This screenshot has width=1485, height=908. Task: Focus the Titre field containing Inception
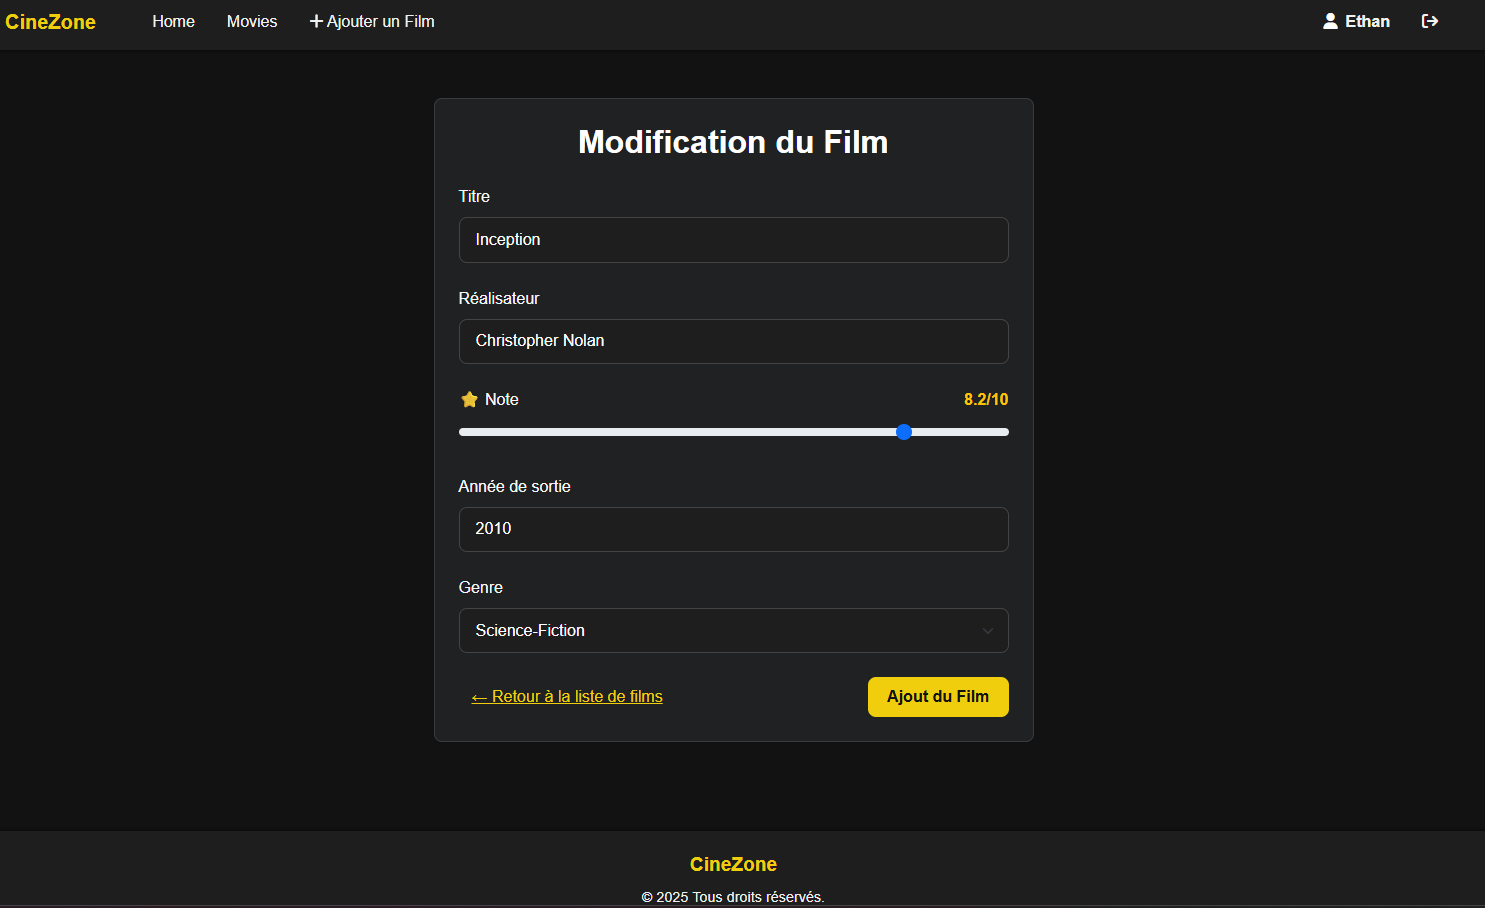733,240
